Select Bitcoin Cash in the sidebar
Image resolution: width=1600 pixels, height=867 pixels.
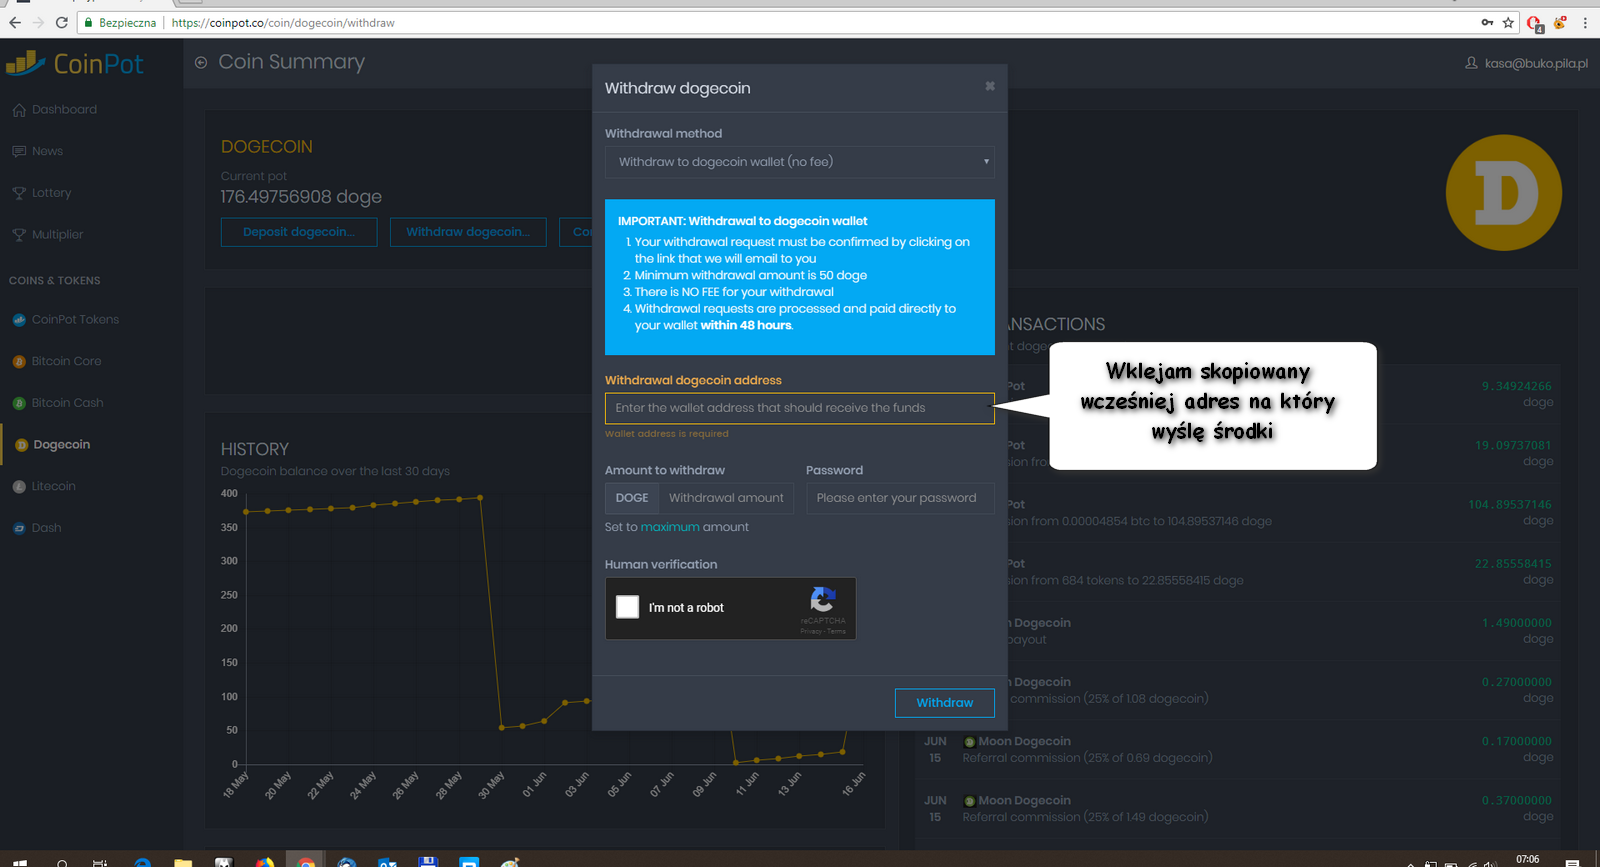pyautogui.click(x=67, y=403)
